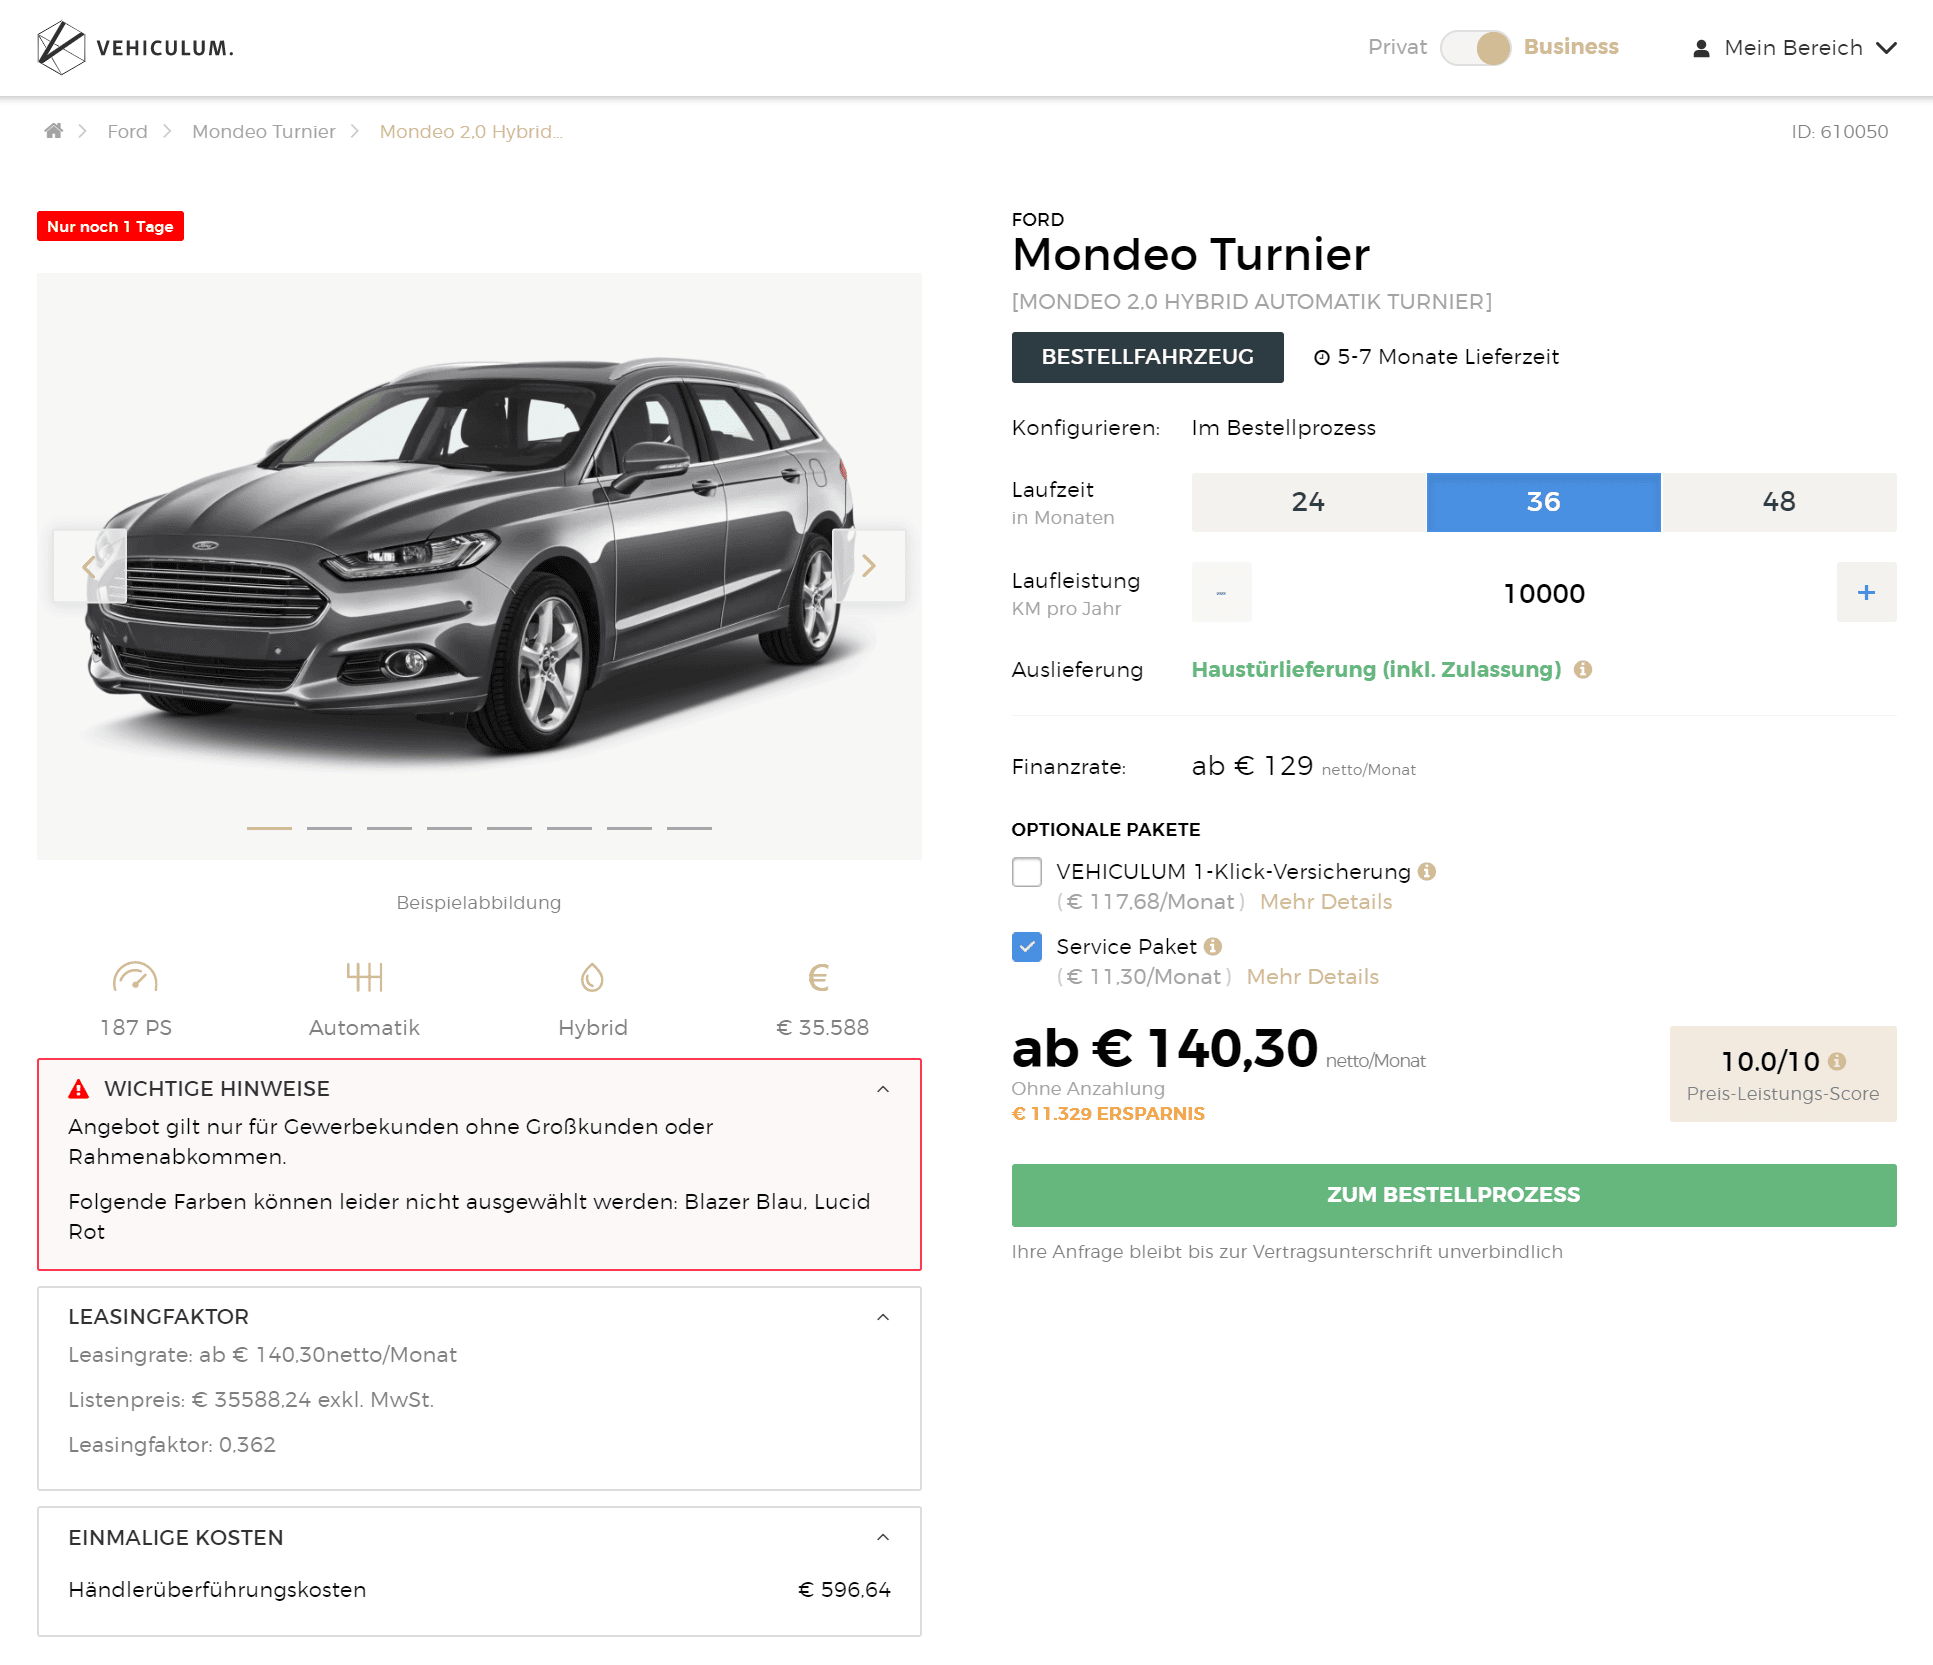Click the Vehiculum logo
This screenshot has width=1933, height=1665.
135,48
